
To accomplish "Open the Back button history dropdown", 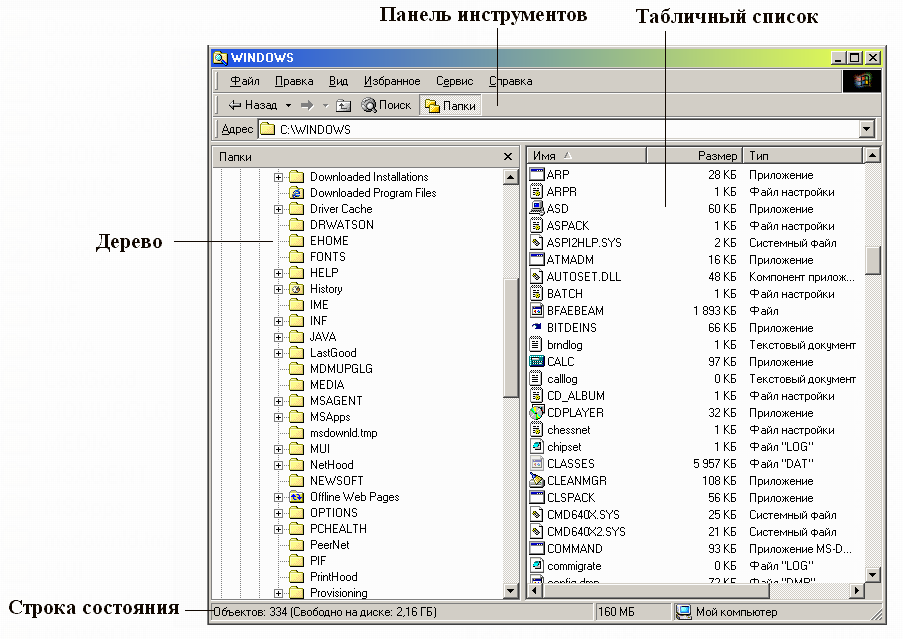I will (x=289, y=105).
